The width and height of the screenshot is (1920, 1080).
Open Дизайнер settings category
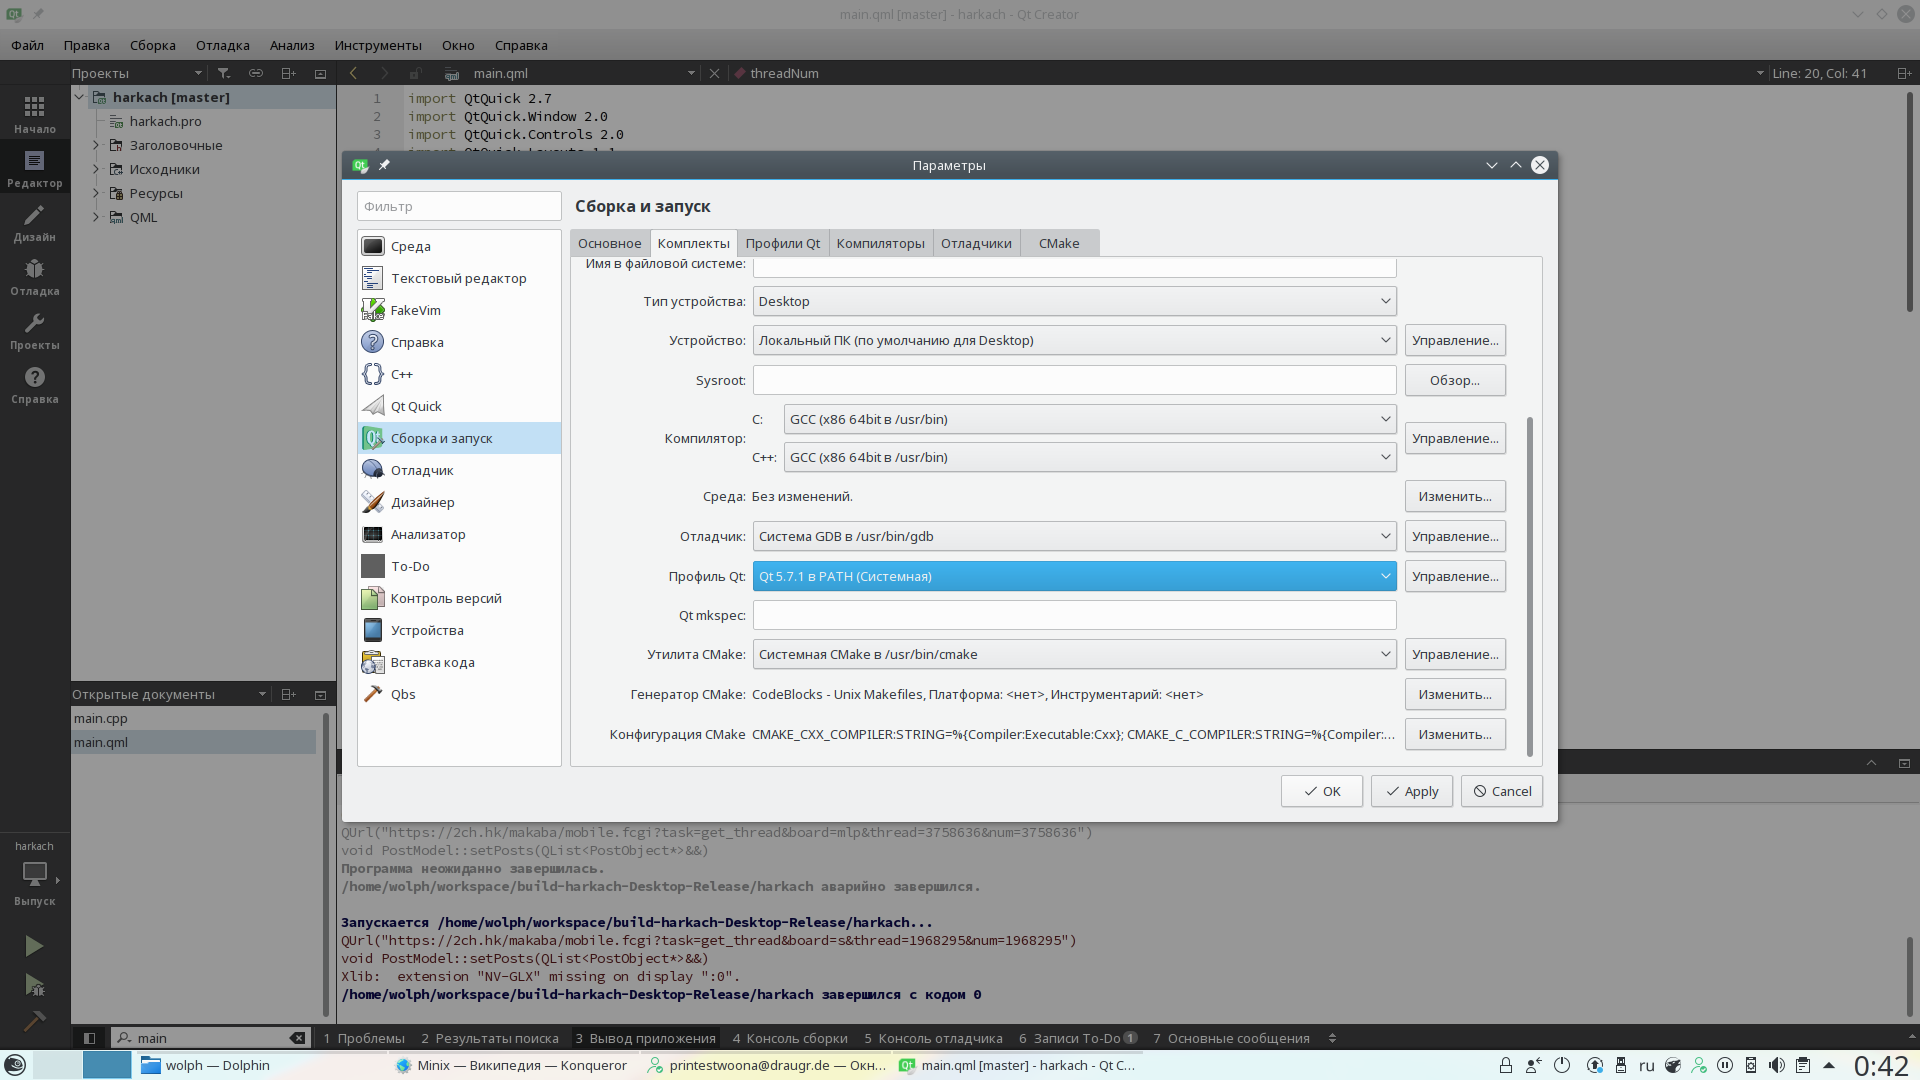click(x=459, y=502)
